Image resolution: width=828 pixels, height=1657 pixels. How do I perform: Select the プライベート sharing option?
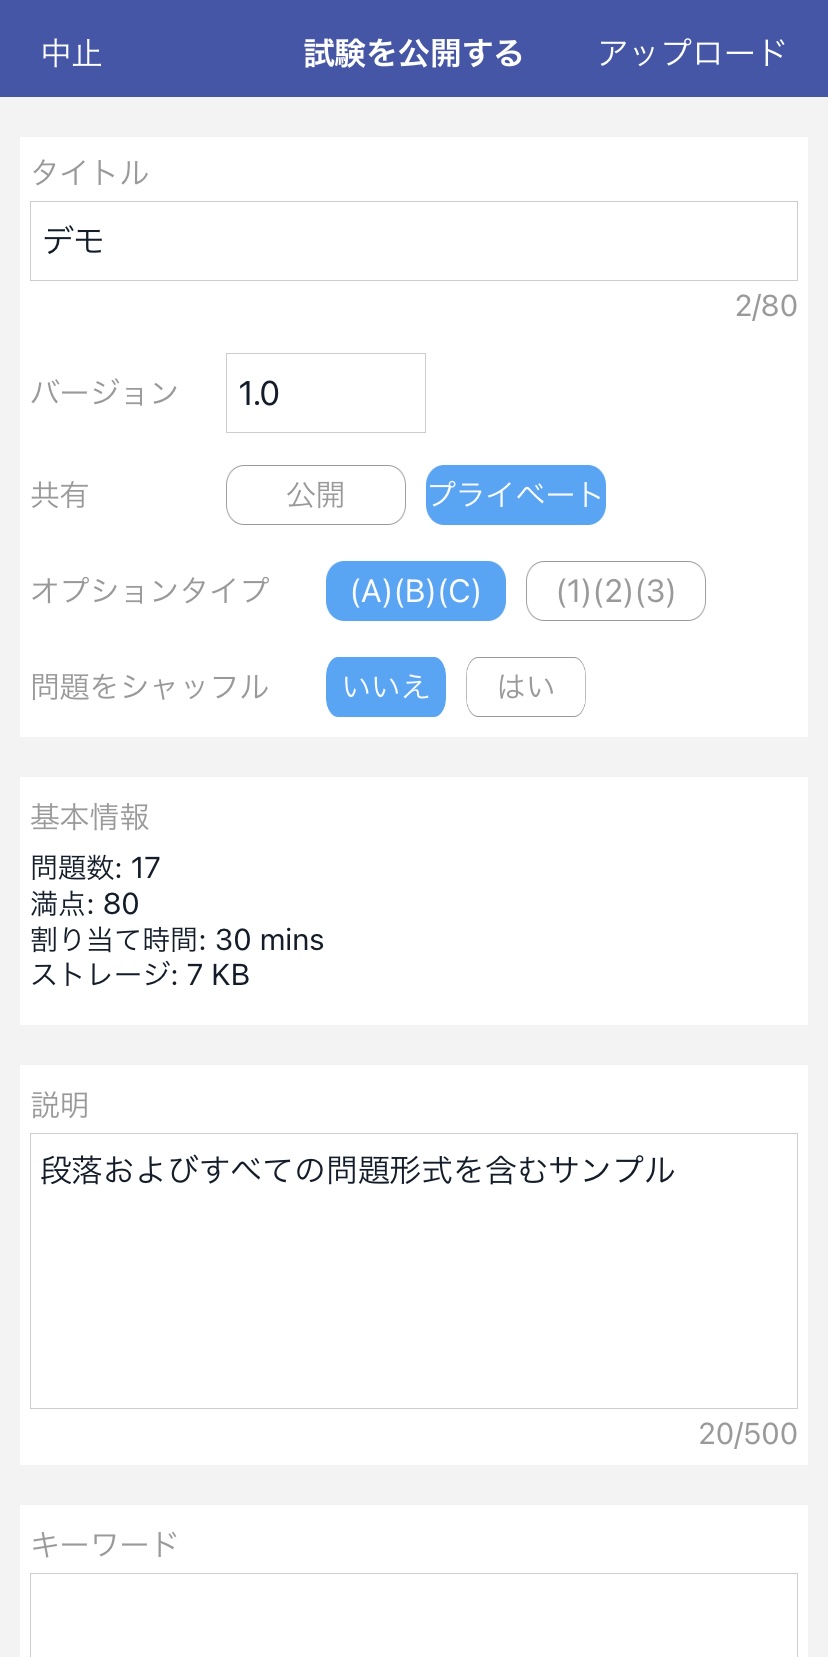pyautogui.click(x=515, y=495)
